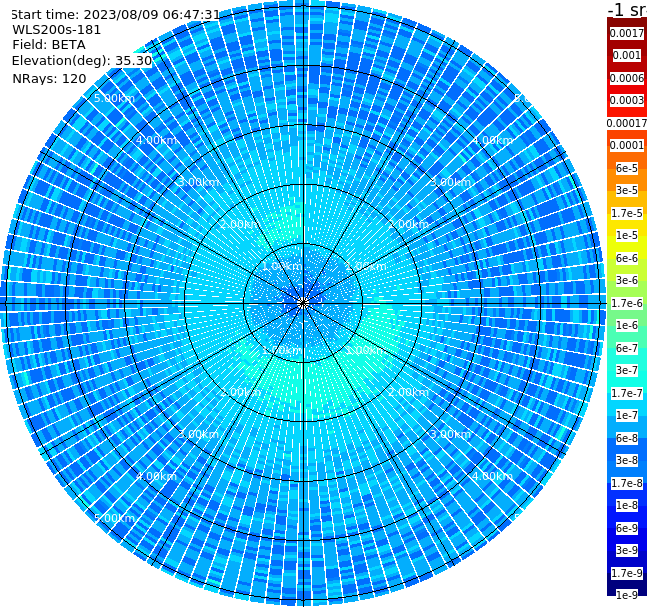Select the 1.7e-6 color bar label
The image size is (647, 607).
coord(627,303)
